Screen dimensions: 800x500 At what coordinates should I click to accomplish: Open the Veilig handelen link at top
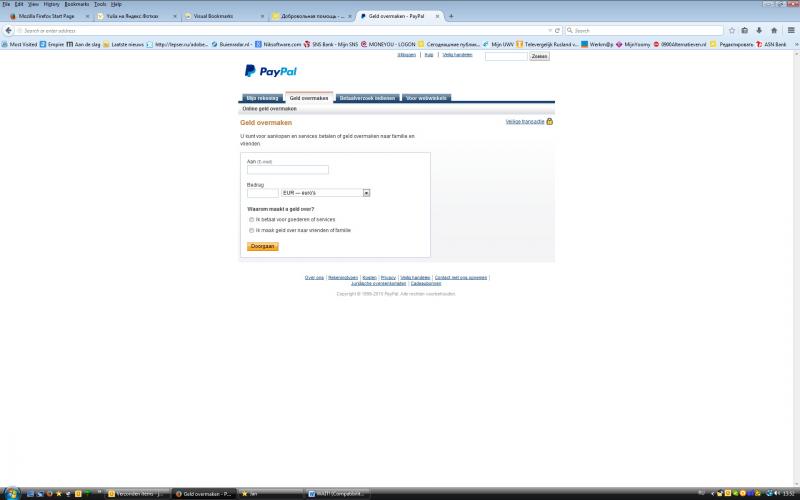[x=457, y=55]
